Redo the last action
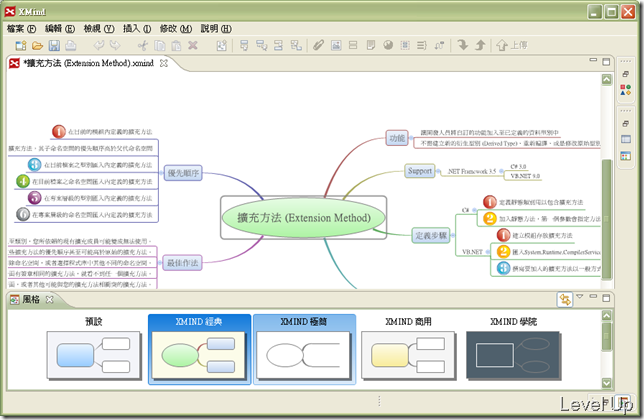 [x=115, y=45]
